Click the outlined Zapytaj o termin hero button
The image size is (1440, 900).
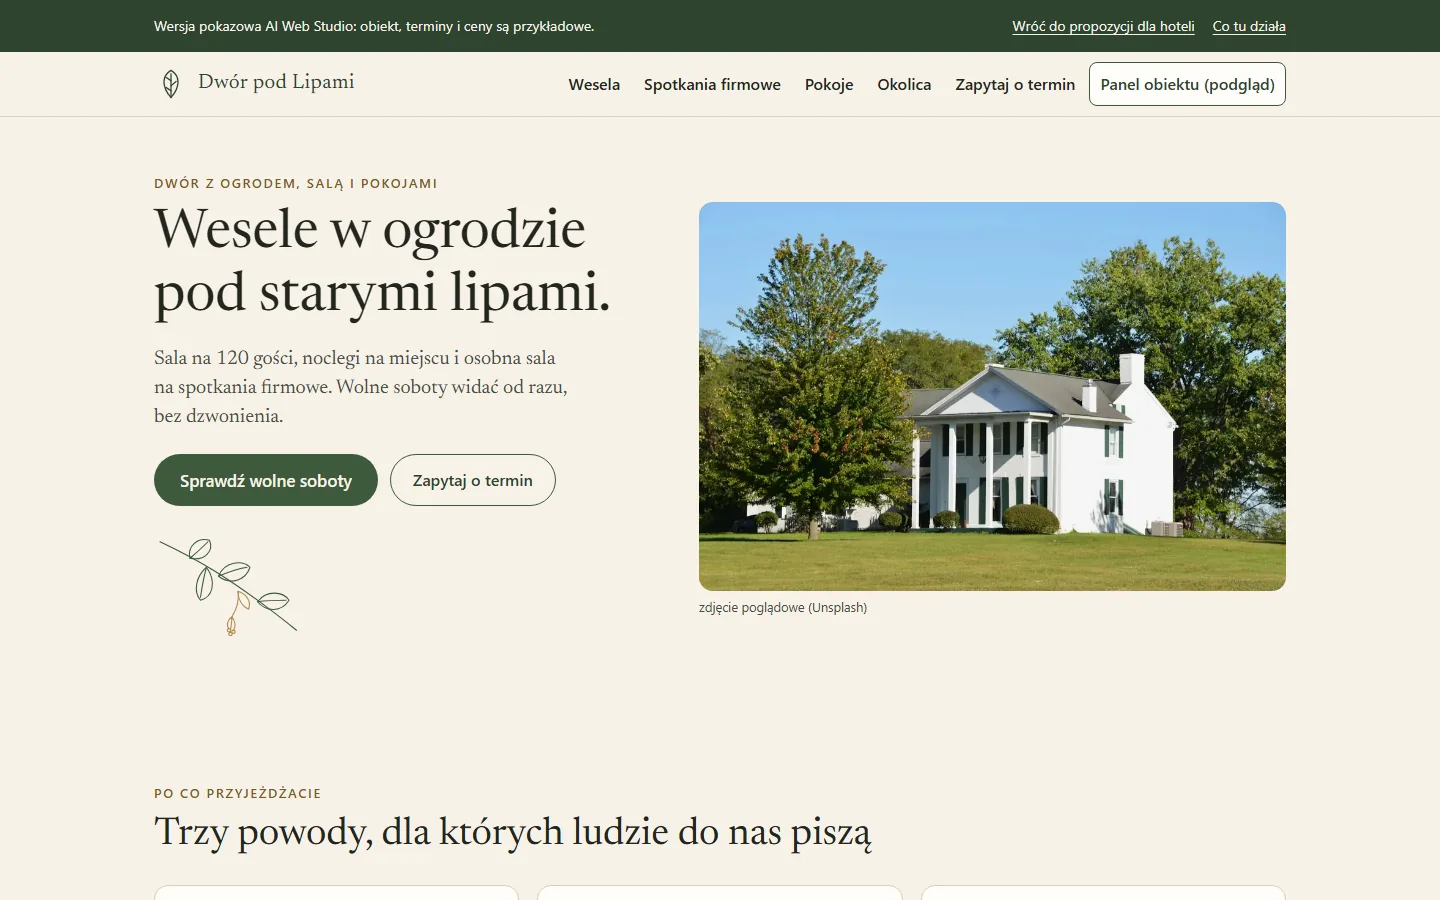(472, 480)
